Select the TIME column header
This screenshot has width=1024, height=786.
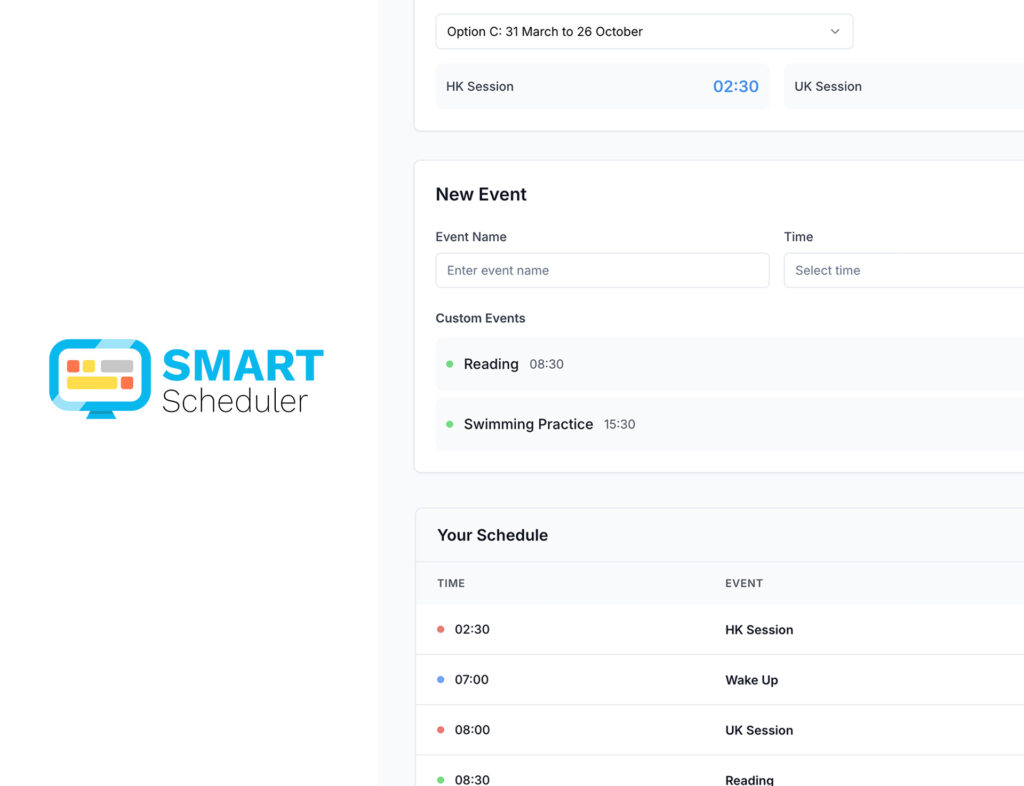point(451,583)
